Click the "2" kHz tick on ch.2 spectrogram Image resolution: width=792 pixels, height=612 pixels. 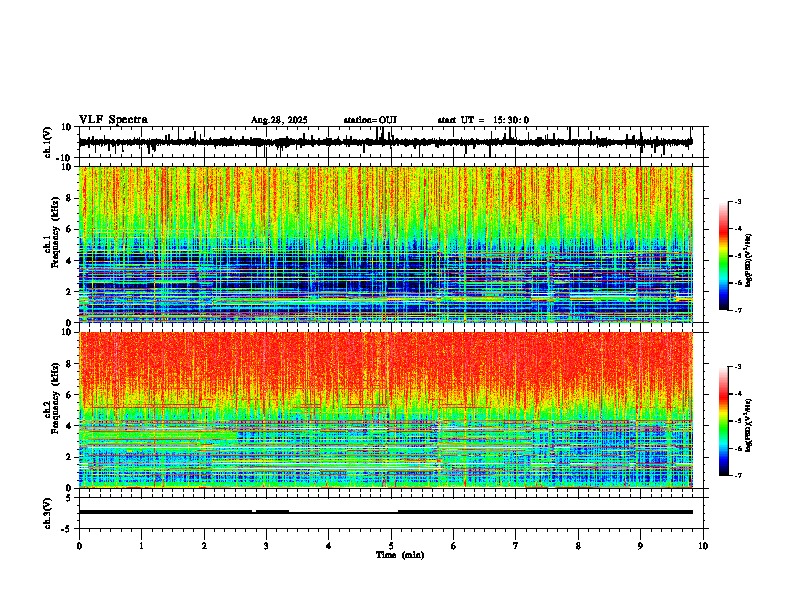pos(70,457)
